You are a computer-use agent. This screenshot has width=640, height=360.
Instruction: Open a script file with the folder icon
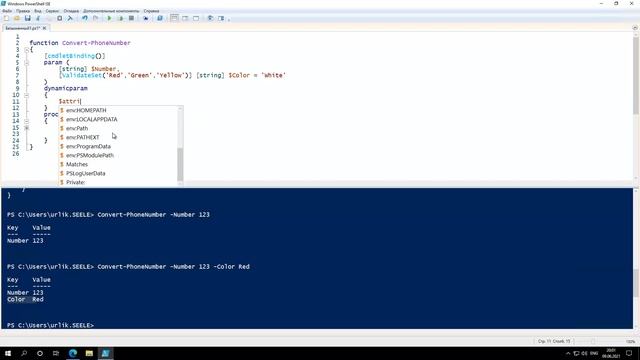tap(17, 18)
